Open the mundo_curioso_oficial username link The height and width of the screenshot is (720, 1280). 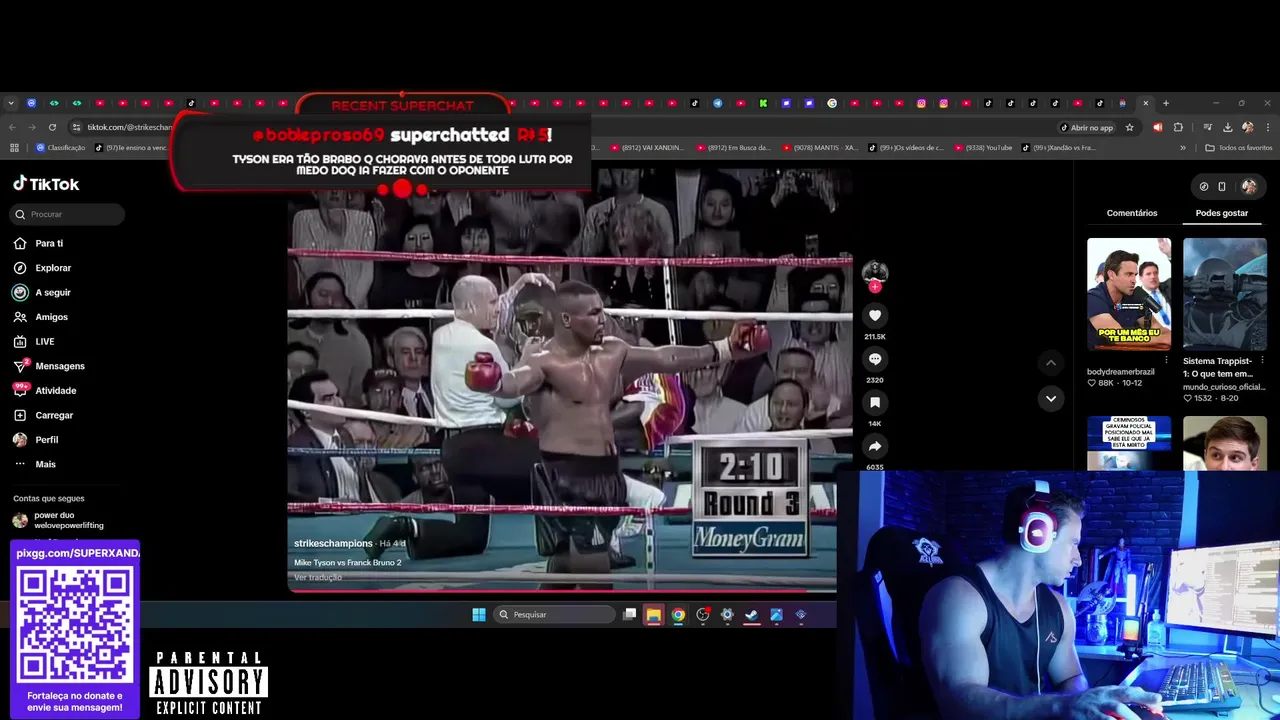[1224, 386]
